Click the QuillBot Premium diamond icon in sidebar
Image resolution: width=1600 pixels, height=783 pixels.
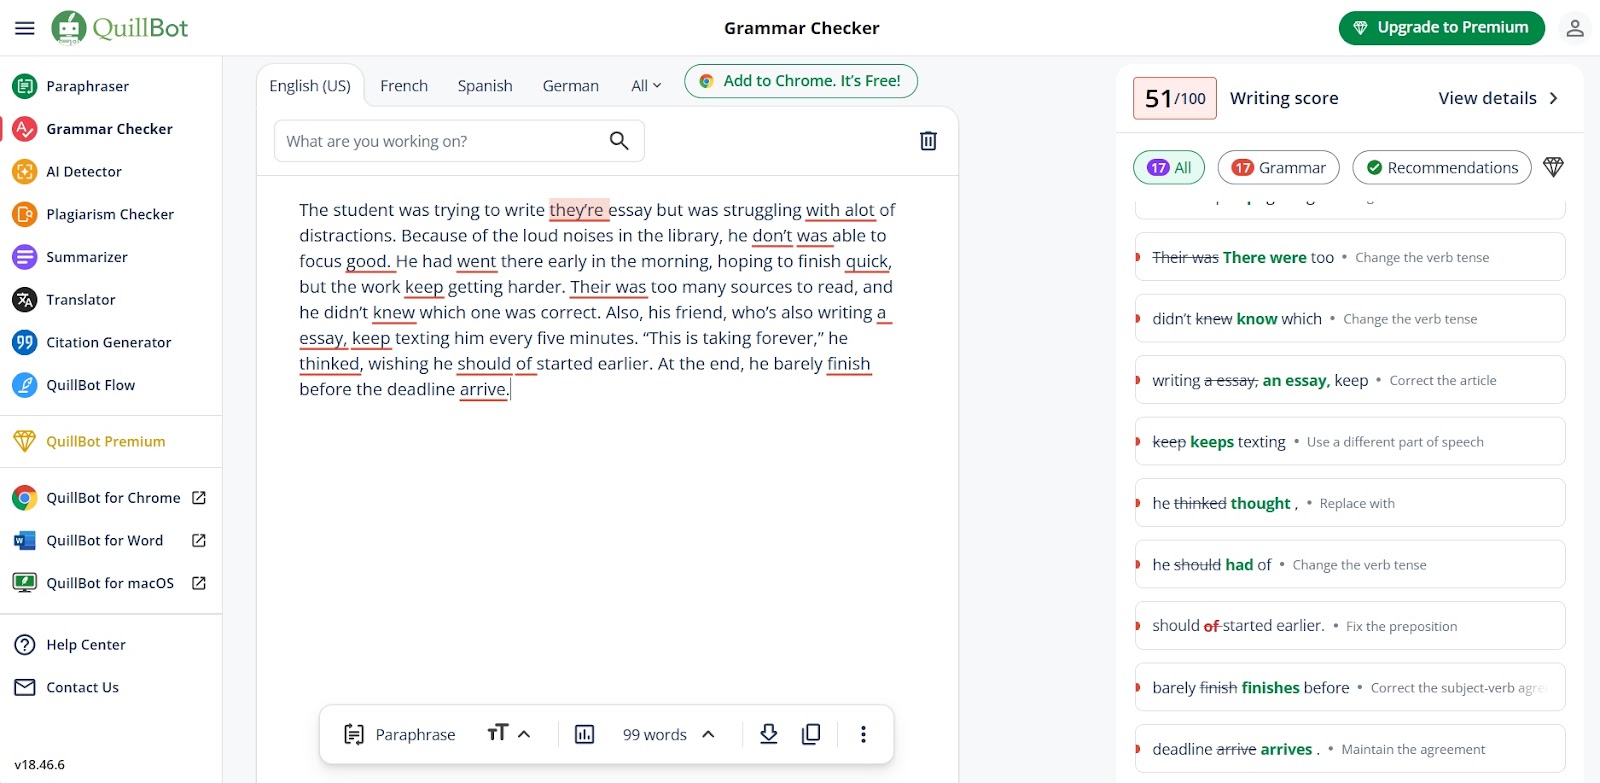(25, 441)
